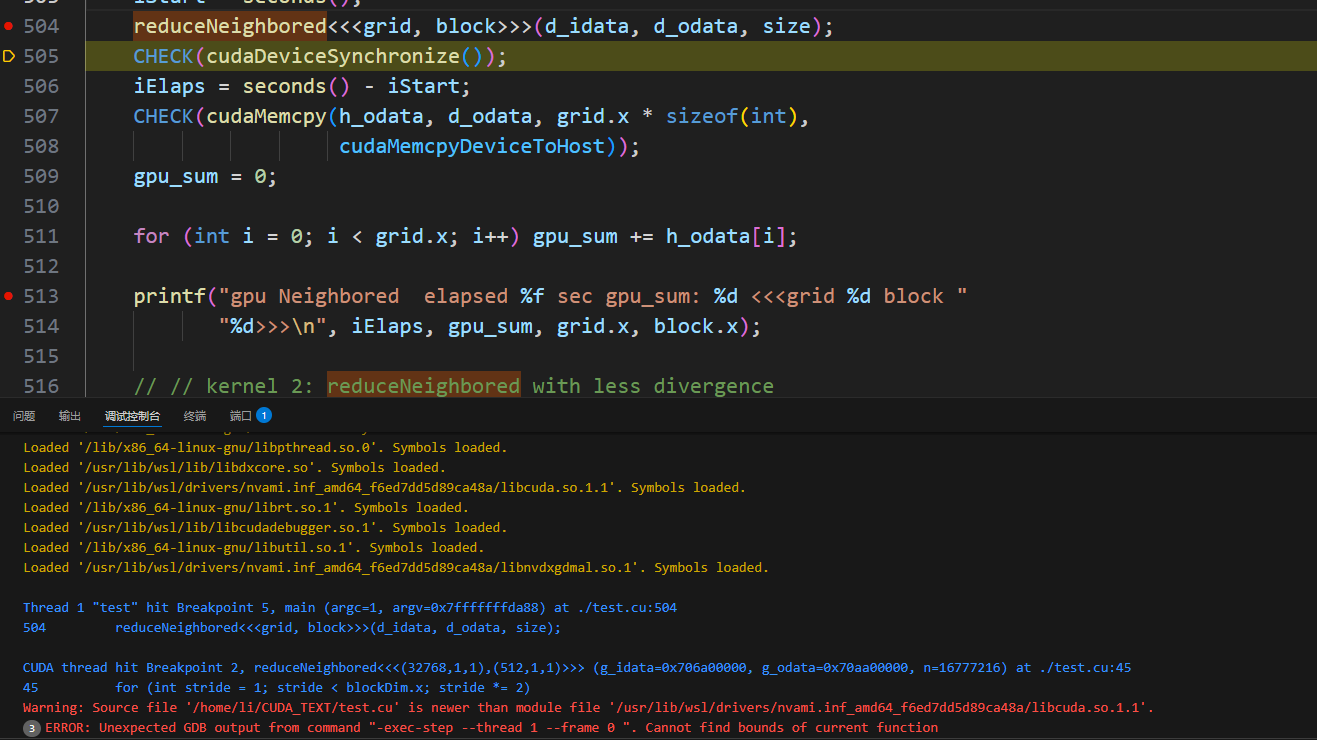1317x740 pixels.
Task: Open the 终端 tab
Action: coord(195,416)
